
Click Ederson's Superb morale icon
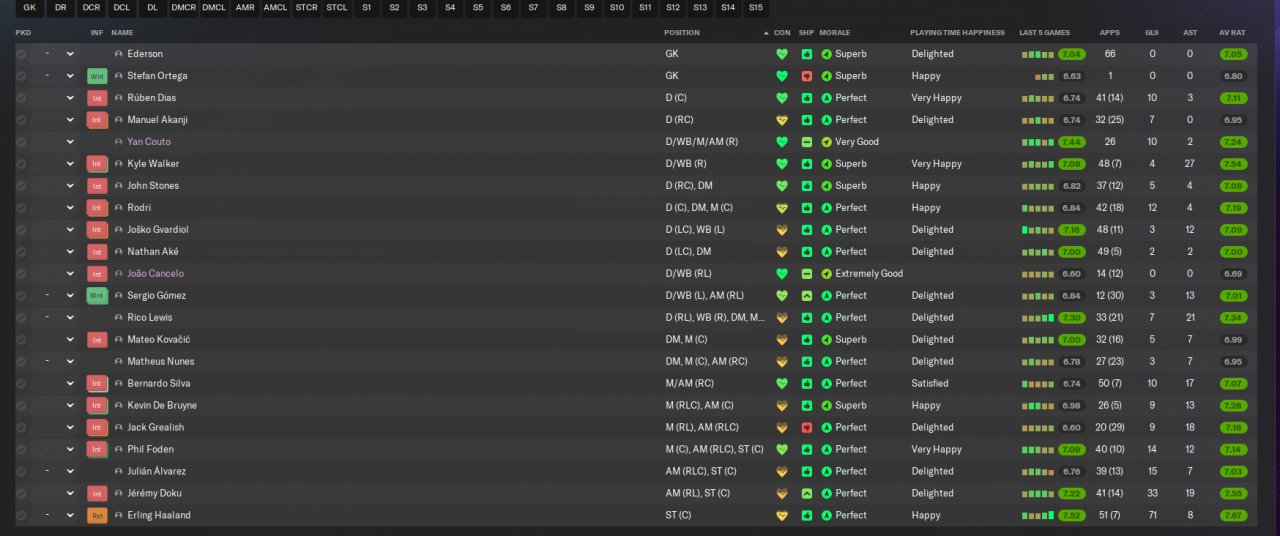826,54
